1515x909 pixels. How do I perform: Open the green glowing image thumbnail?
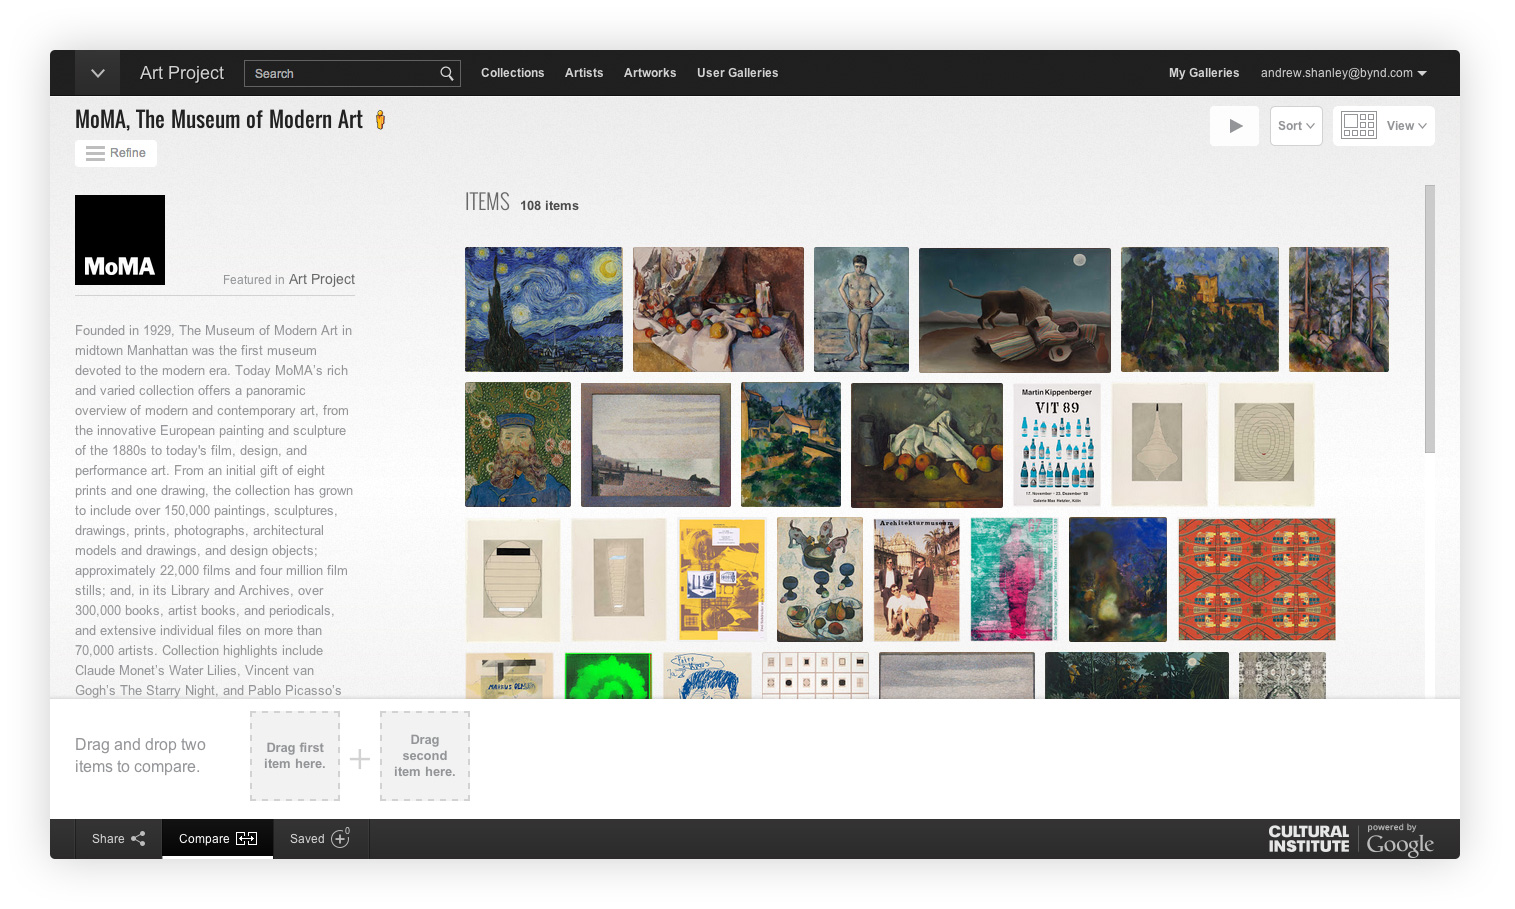(608, 676)
